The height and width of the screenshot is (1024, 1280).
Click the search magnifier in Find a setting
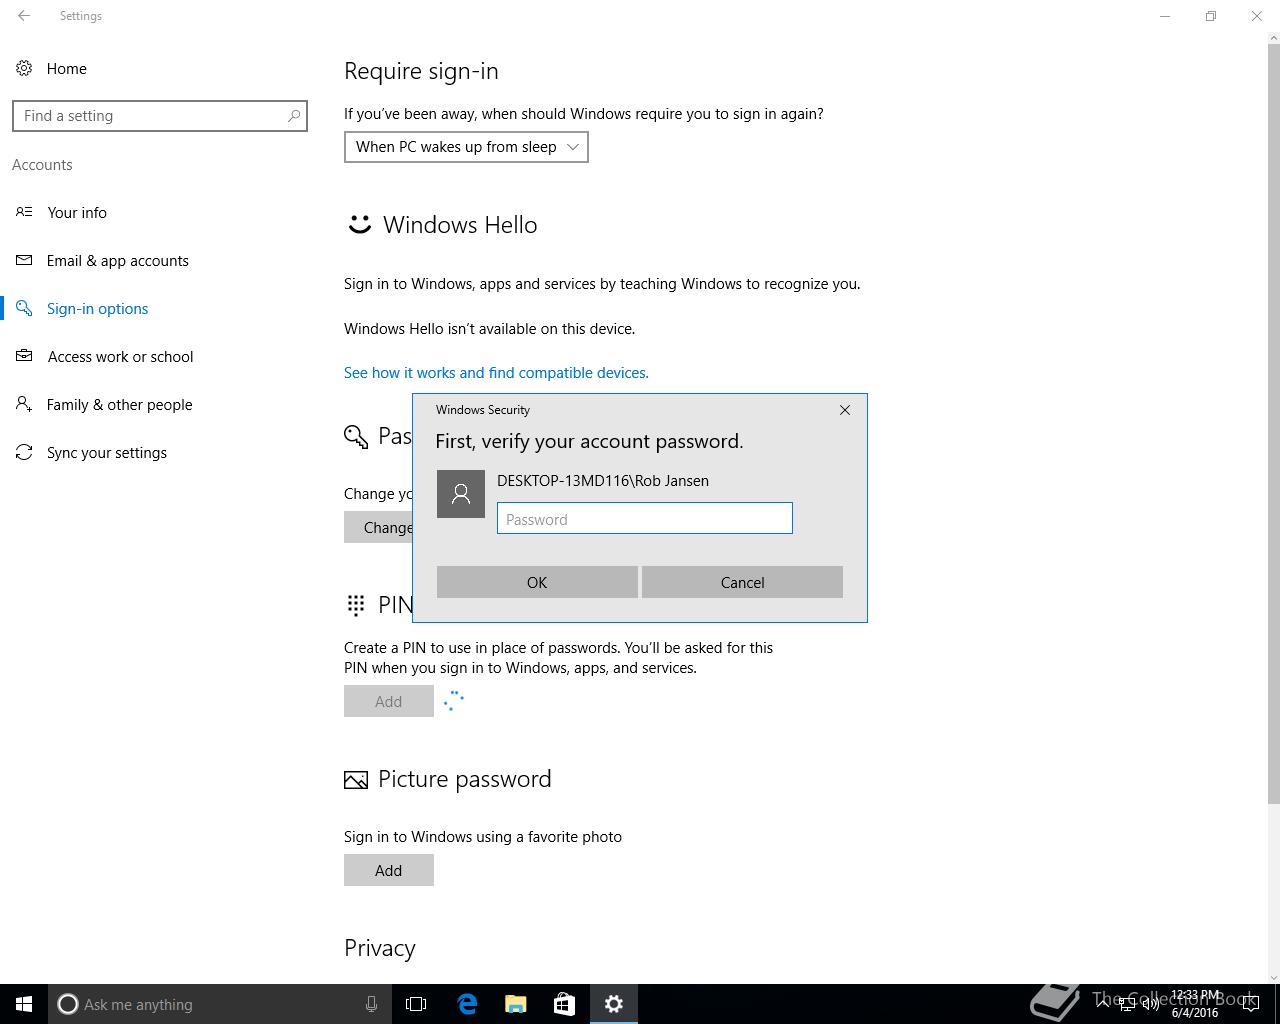pyautogui.click(x=293, y=116)
